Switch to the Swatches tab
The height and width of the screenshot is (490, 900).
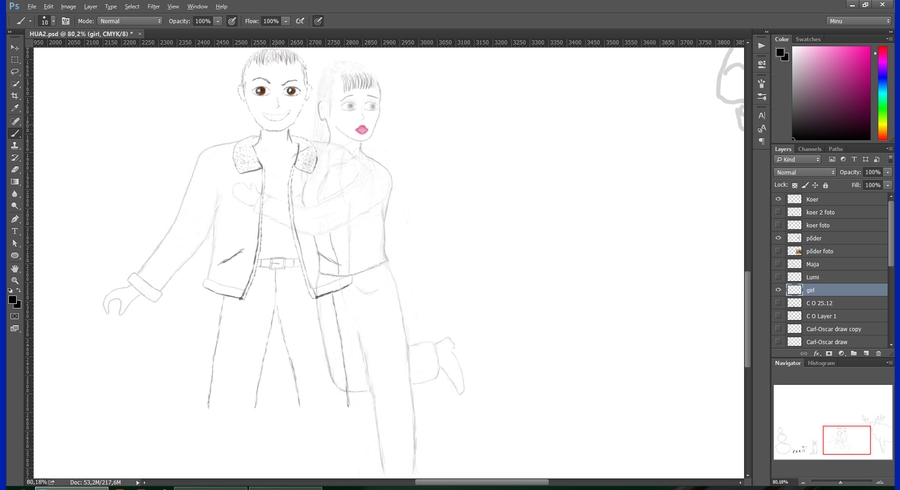tap(808, 40)
